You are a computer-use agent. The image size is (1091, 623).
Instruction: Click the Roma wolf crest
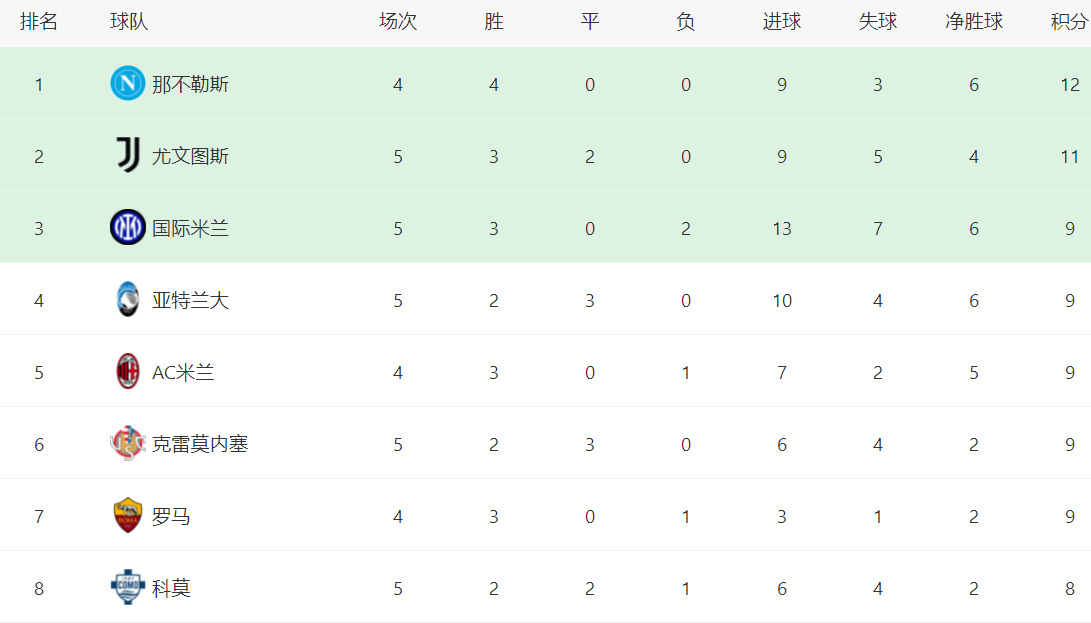[127, 516]
